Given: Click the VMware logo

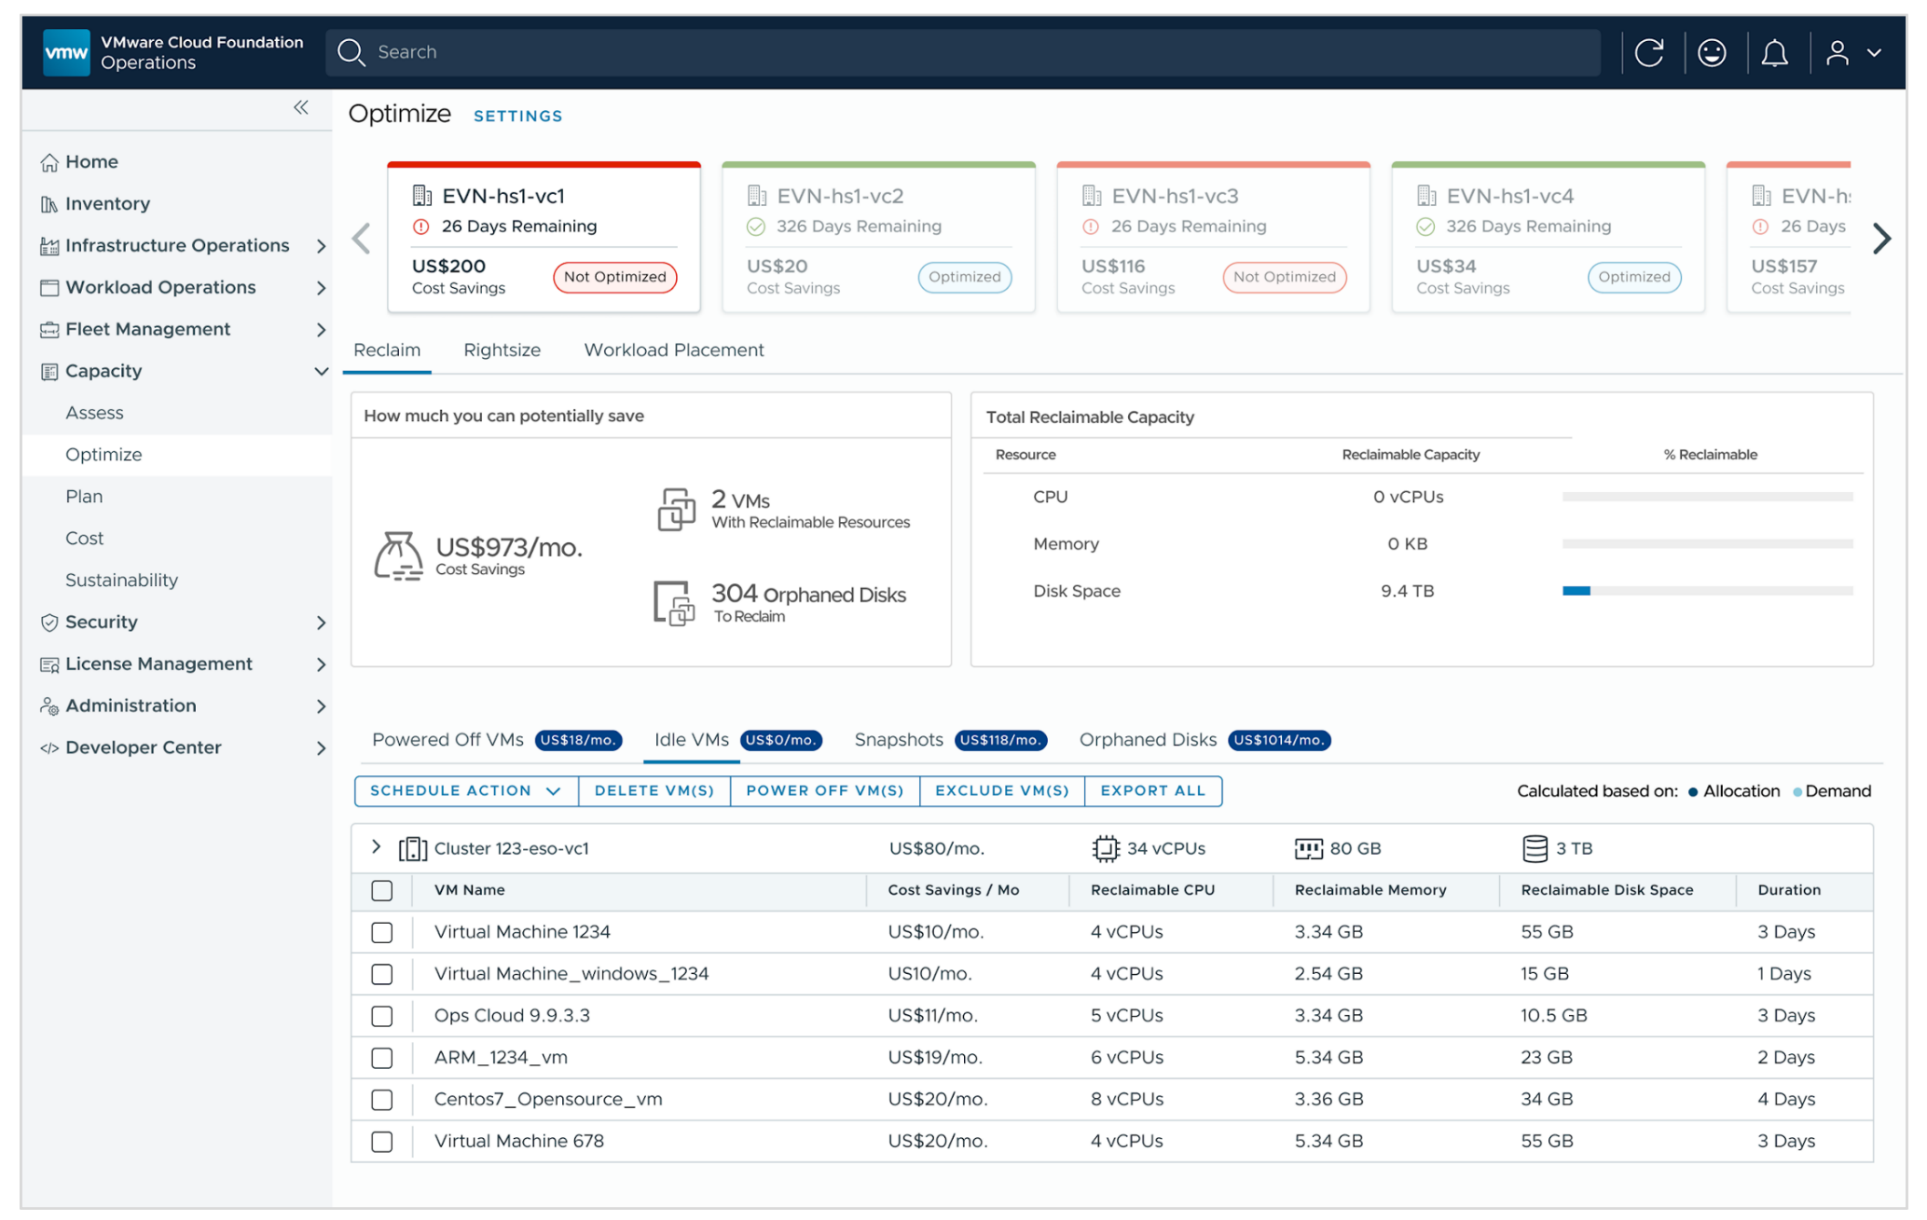Looking at the screenshot, I should click(67, 52).
